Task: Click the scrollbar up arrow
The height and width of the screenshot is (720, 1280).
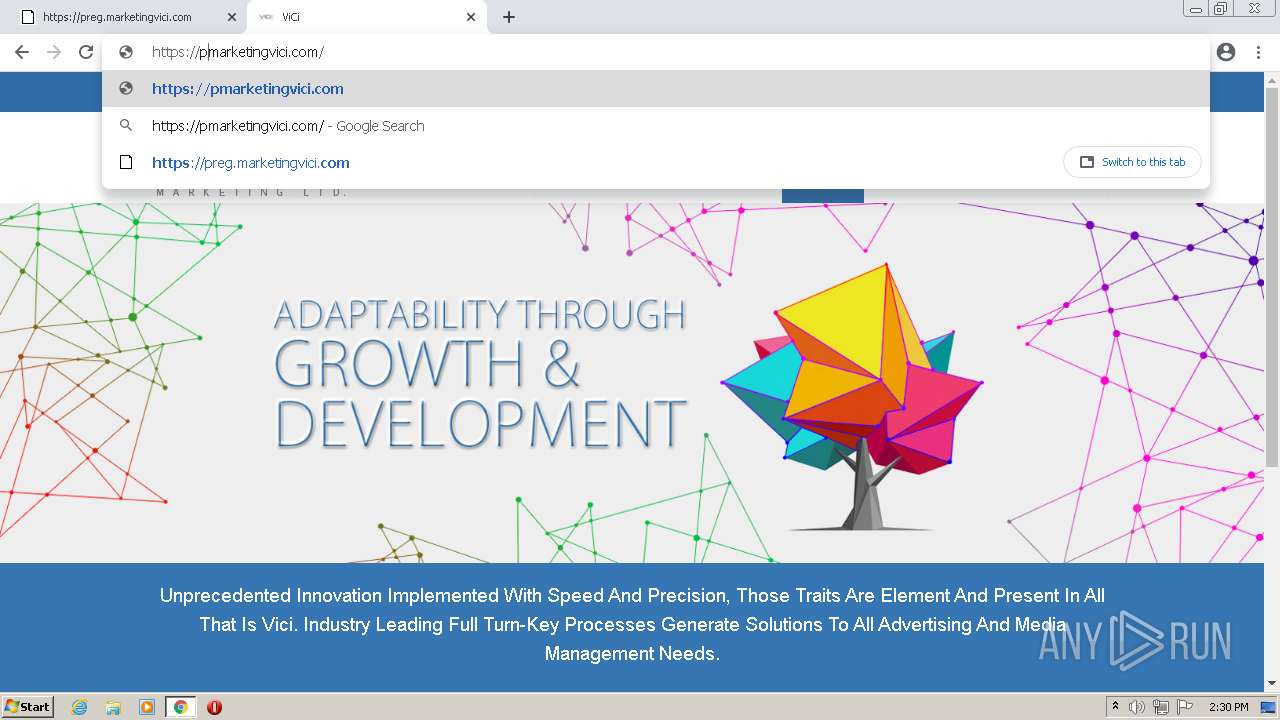Action: point(1272,79)
